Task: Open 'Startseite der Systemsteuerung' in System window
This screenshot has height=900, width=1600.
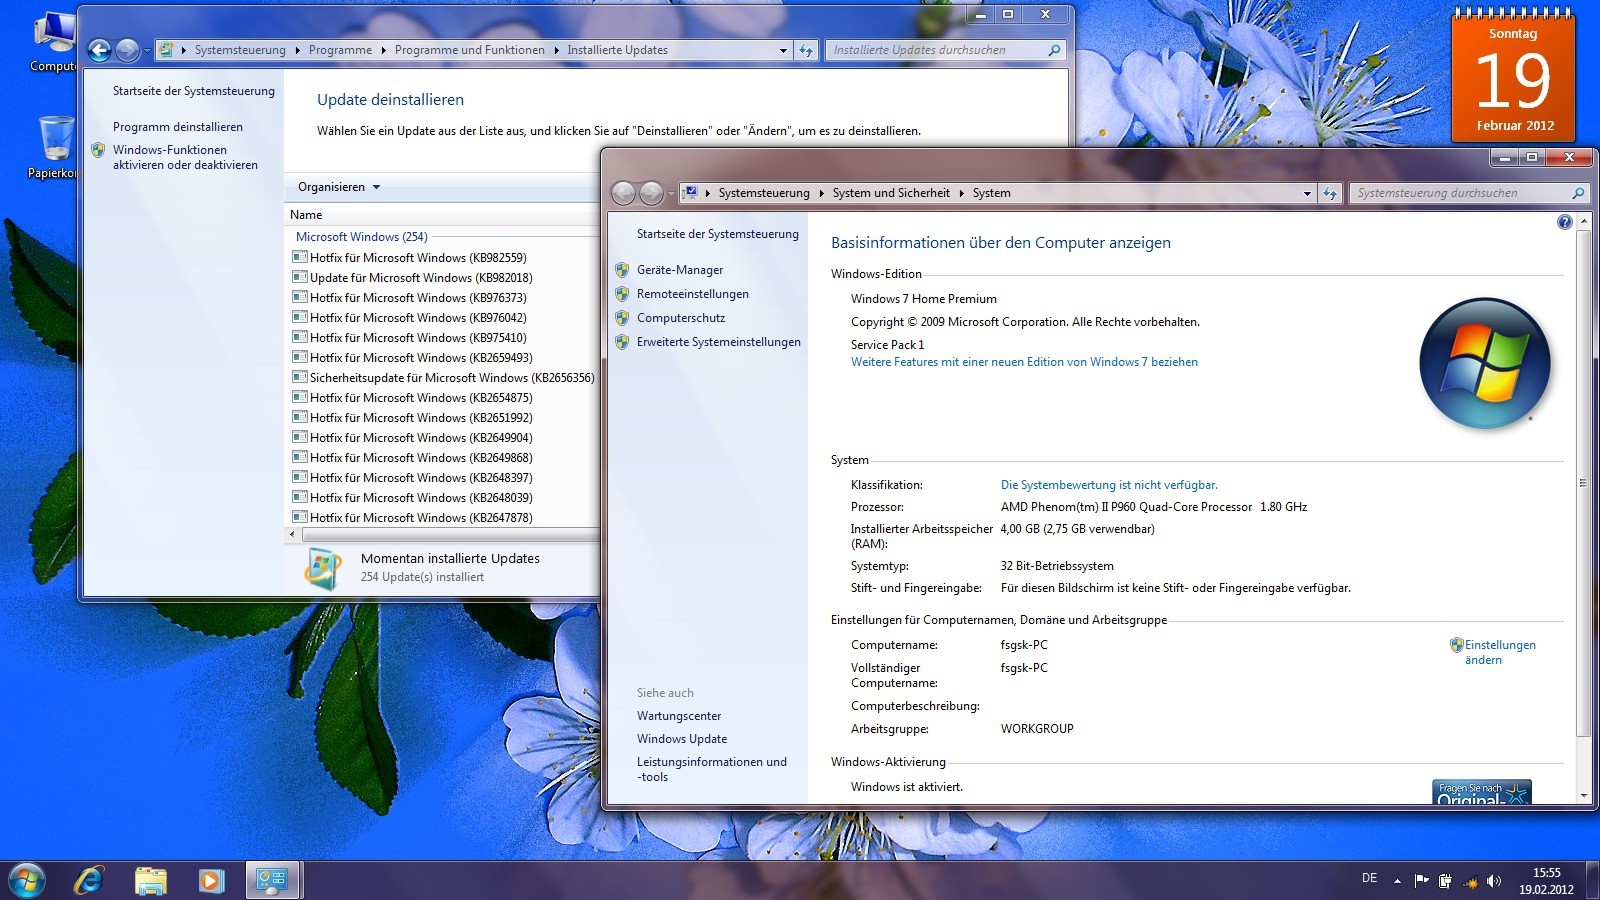Action: [718, 234]
